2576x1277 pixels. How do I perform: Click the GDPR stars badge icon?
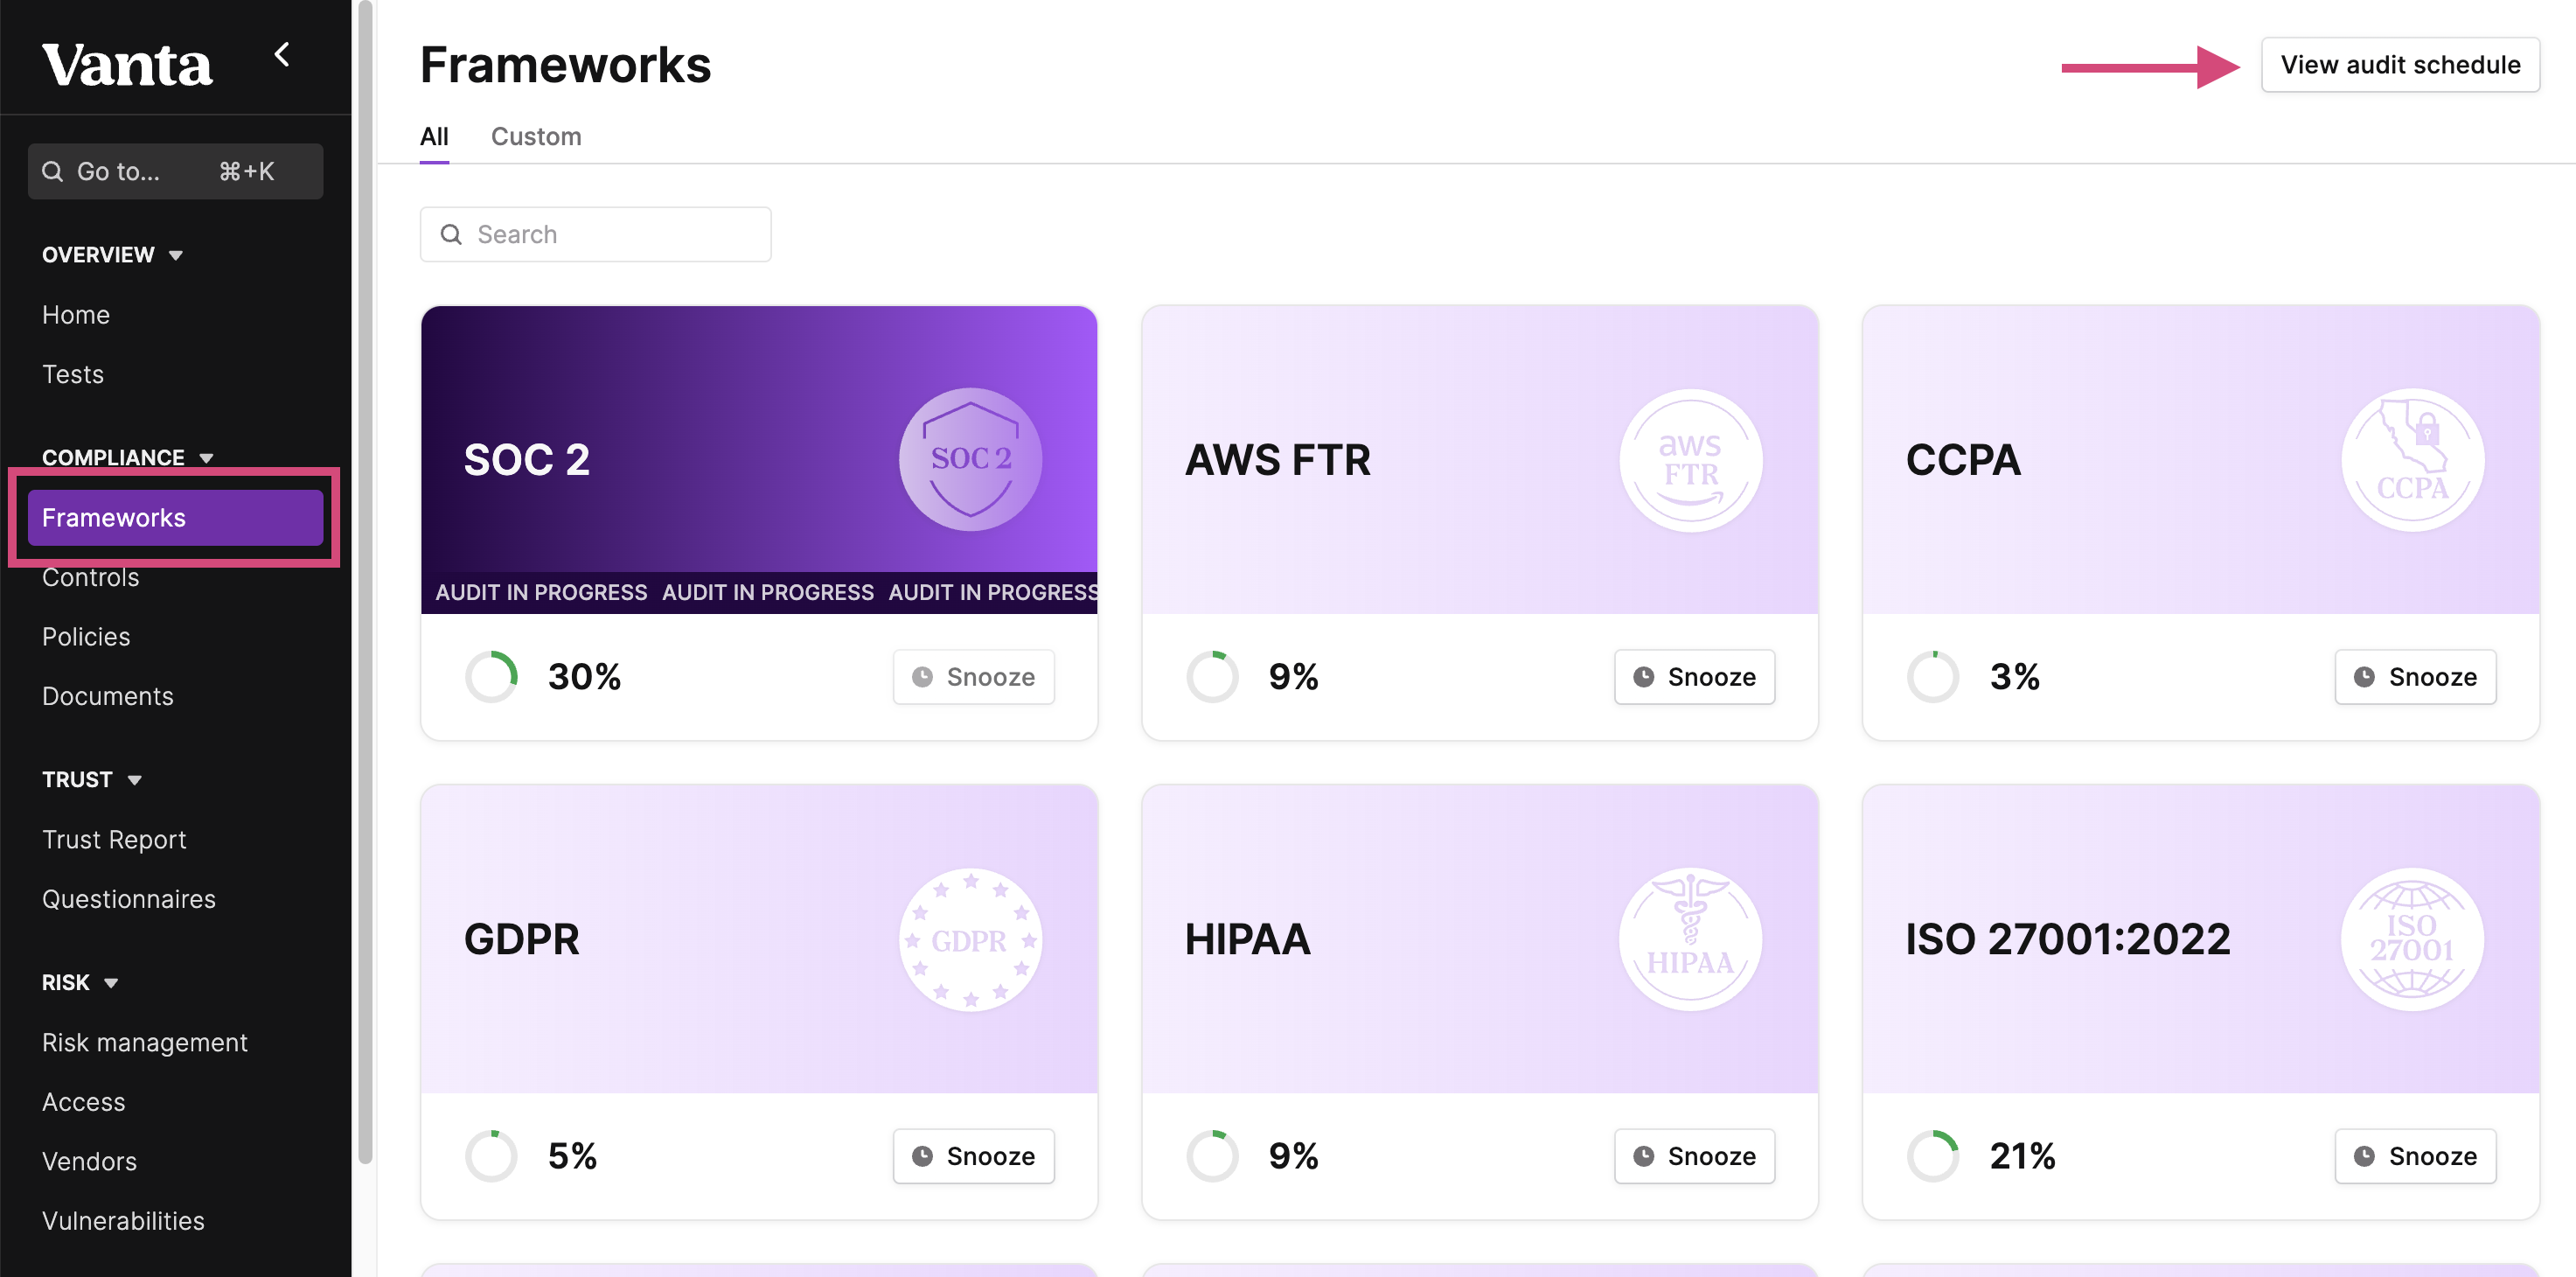pyautogui.click(x=970, y=939)
